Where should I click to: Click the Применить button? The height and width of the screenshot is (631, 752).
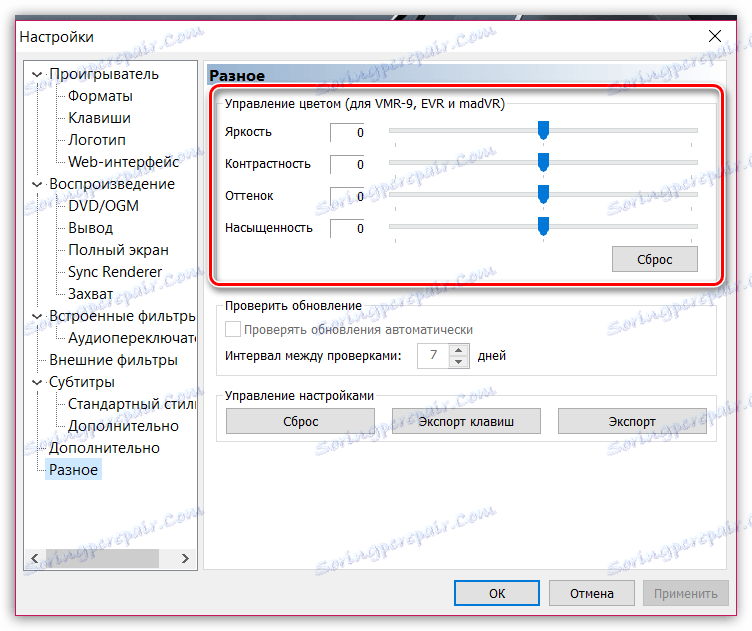(x=686, y=593)
